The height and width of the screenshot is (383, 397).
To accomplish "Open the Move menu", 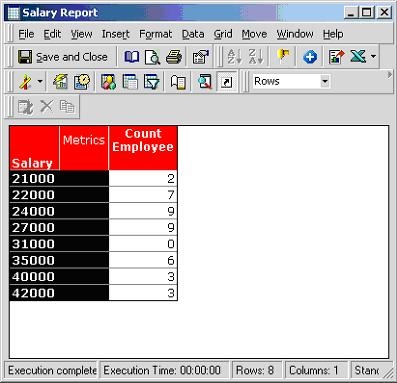I will coord(254,34).
